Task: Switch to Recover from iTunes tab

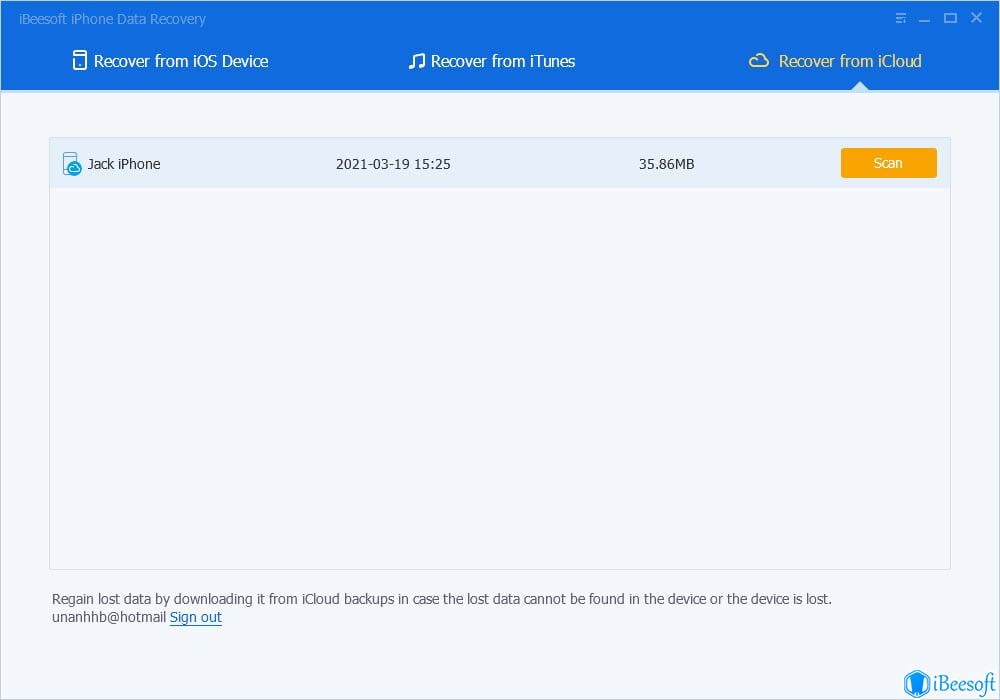Action: pyautogui.click(x=492, y=61)
